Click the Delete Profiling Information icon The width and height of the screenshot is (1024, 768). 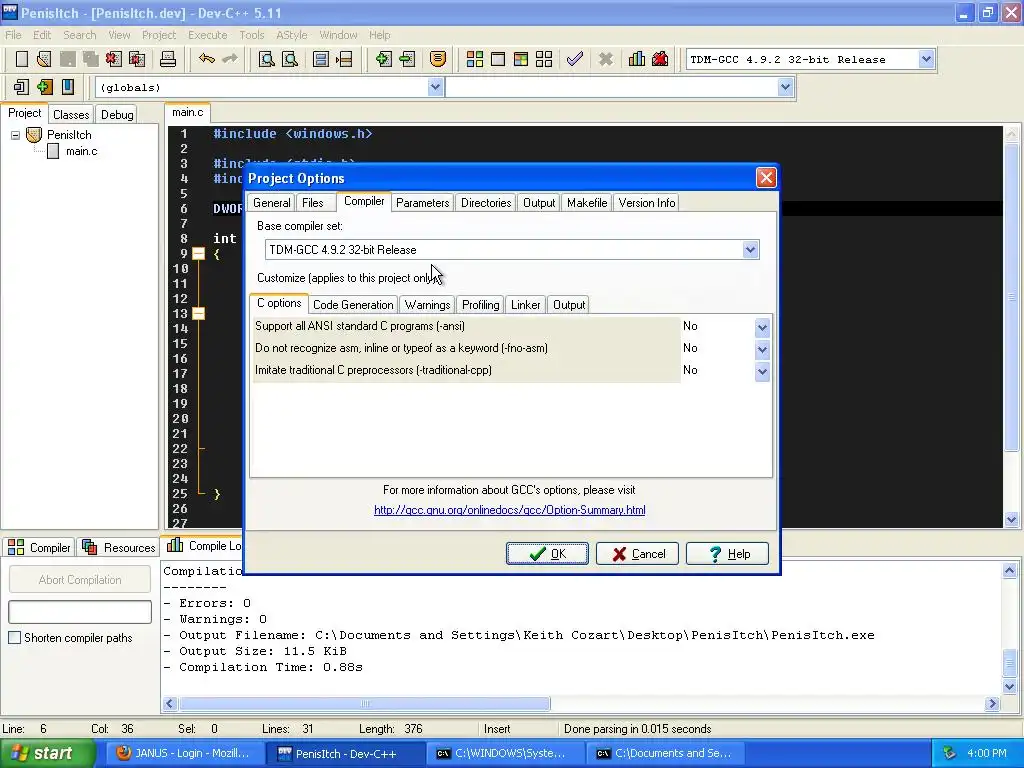[x=660, y=59]
